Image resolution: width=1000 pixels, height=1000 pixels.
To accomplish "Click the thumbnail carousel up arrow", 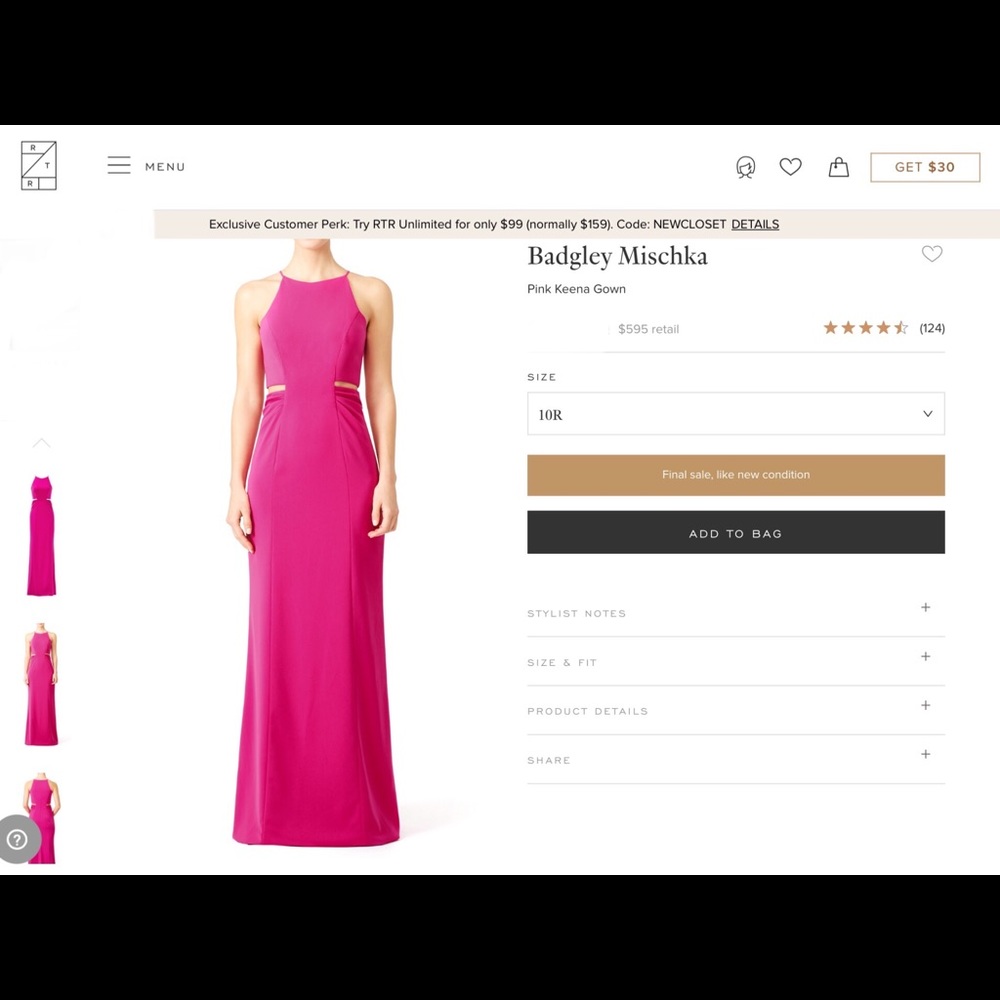I will coord(41,443).
